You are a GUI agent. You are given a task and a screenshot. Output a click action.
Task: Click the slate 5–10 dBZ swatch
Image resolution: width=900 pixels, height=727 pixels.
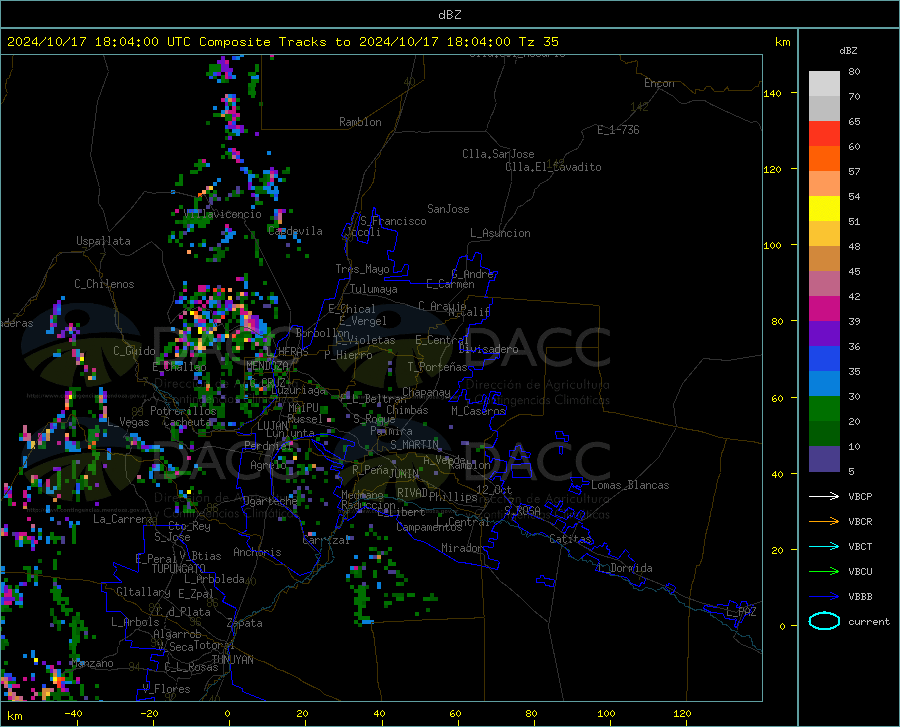pos(824,459)
